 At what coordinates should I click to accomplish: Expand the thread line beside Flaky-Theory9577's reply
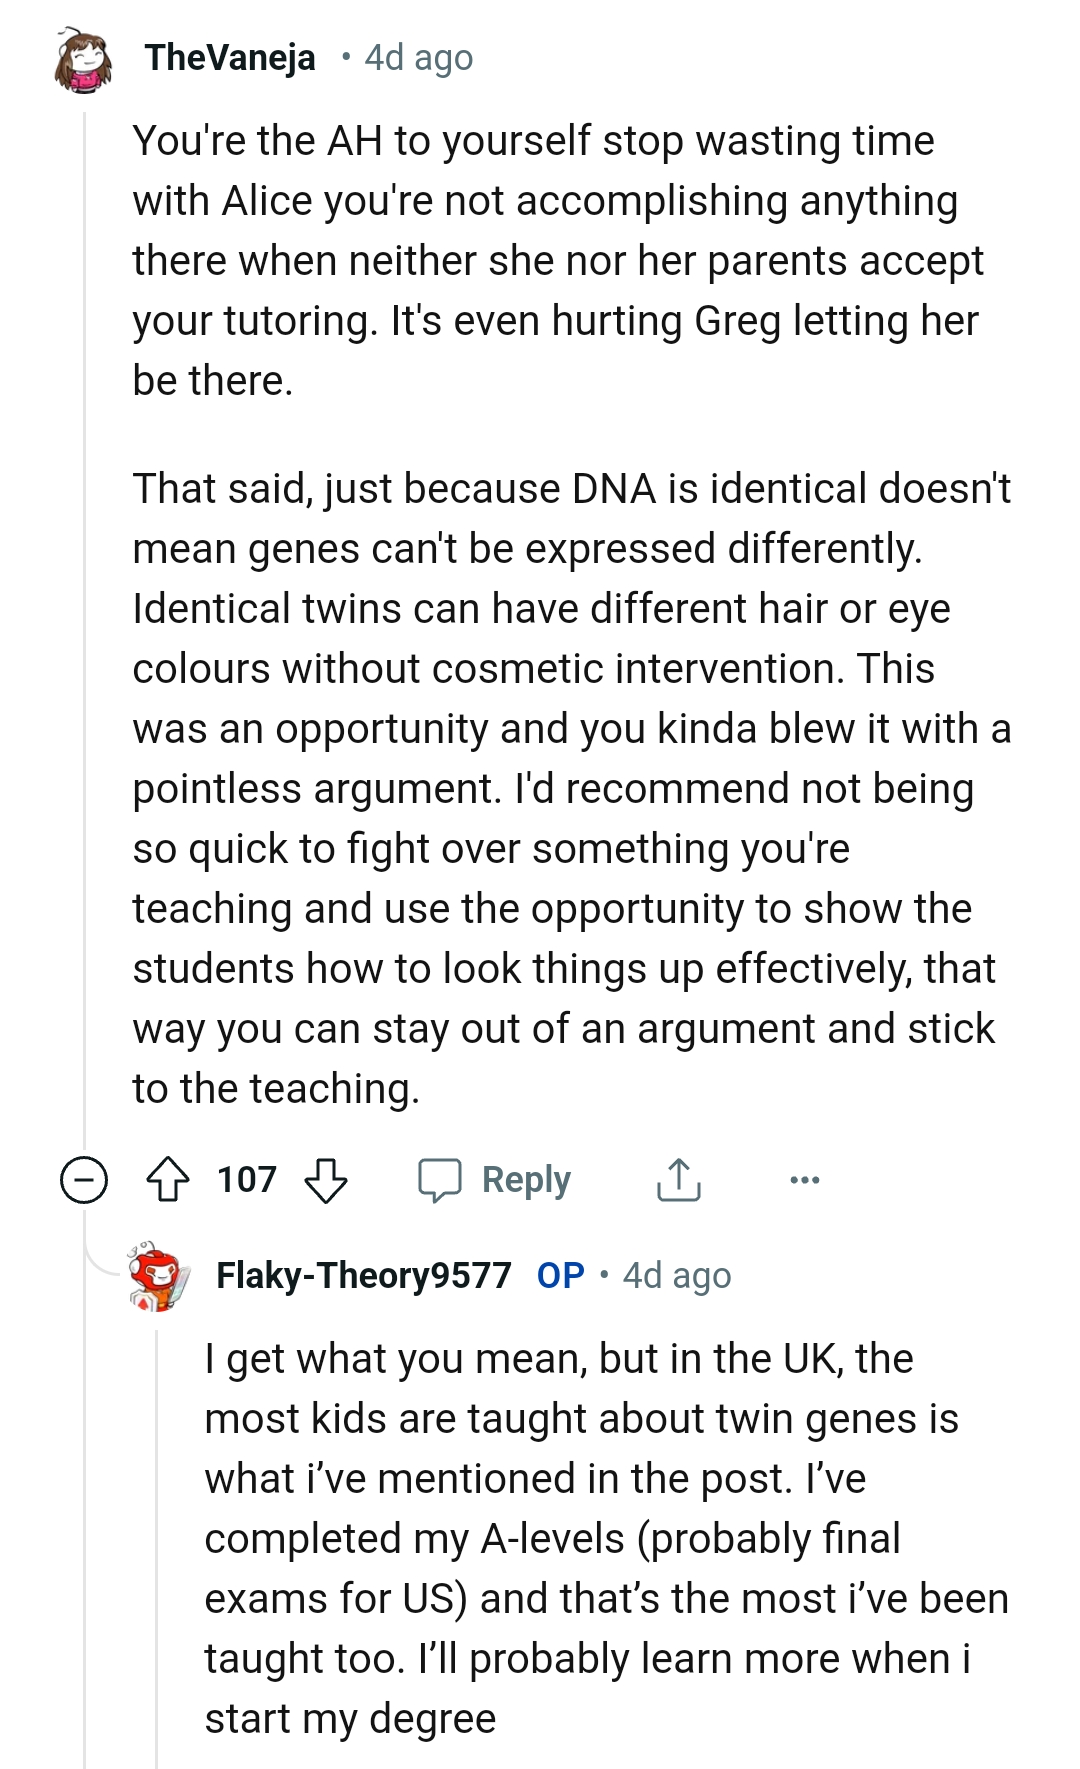[x=156, y=1550]
